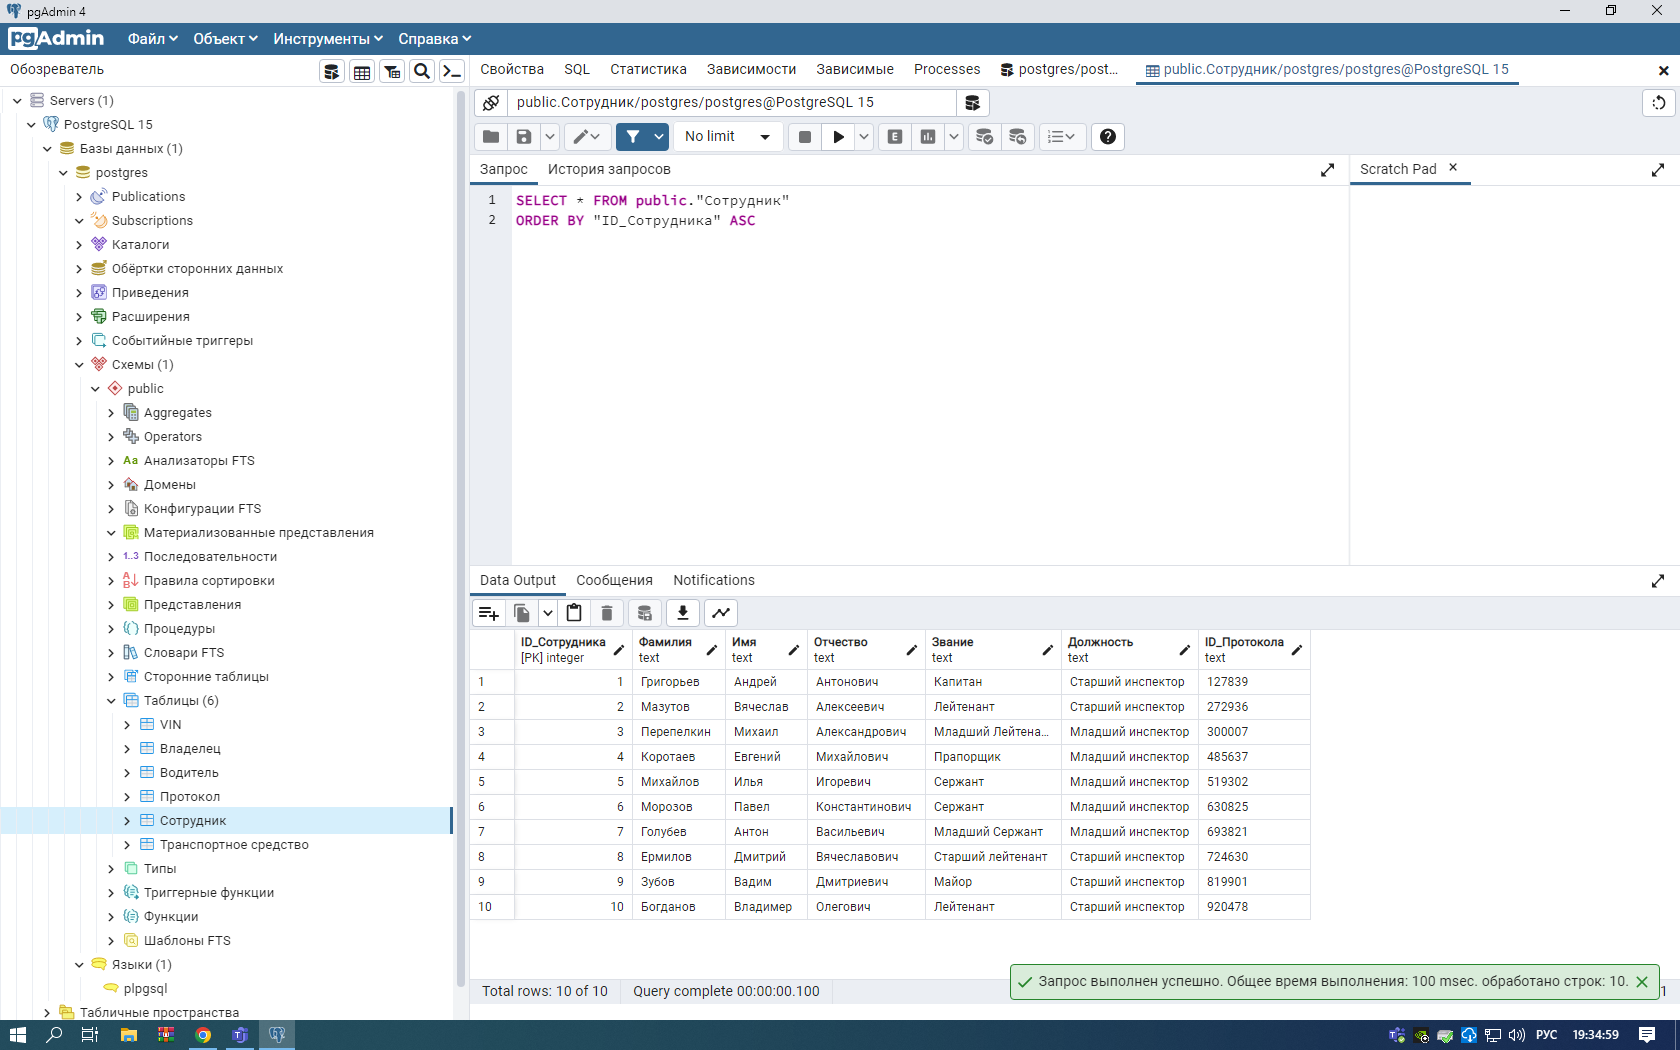
Task: Expand the Publications tree node
Action: (79, 197)
